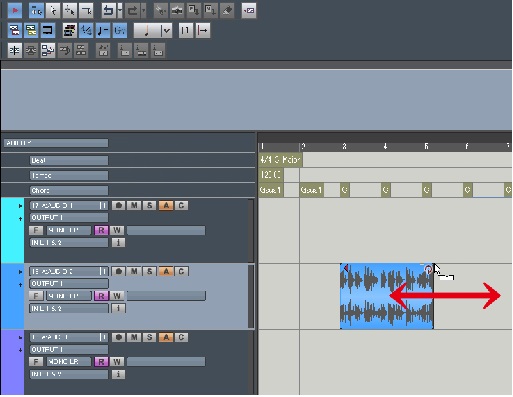The image size is (513, 397).
Task: Click the redo arrow icon
Action: tap(133, 11)
